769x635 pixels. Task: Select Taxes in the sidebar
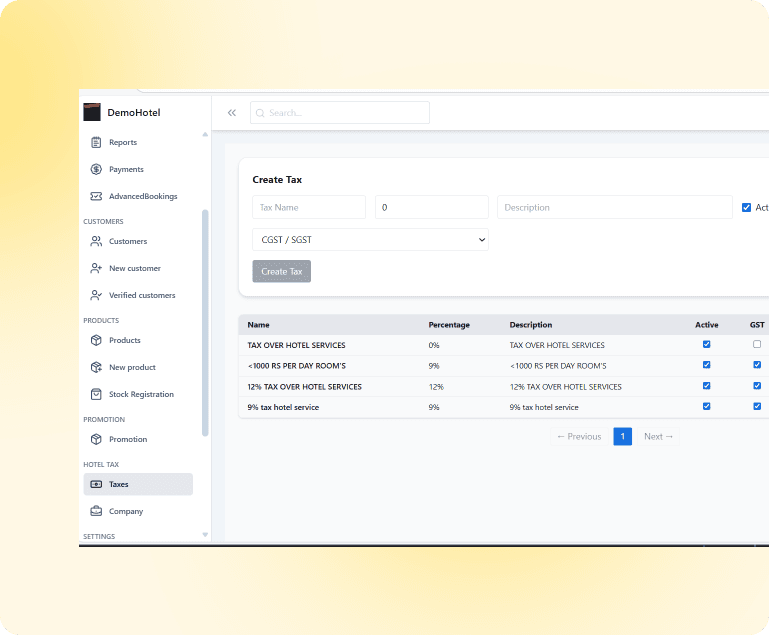click(x=138, y=484)
